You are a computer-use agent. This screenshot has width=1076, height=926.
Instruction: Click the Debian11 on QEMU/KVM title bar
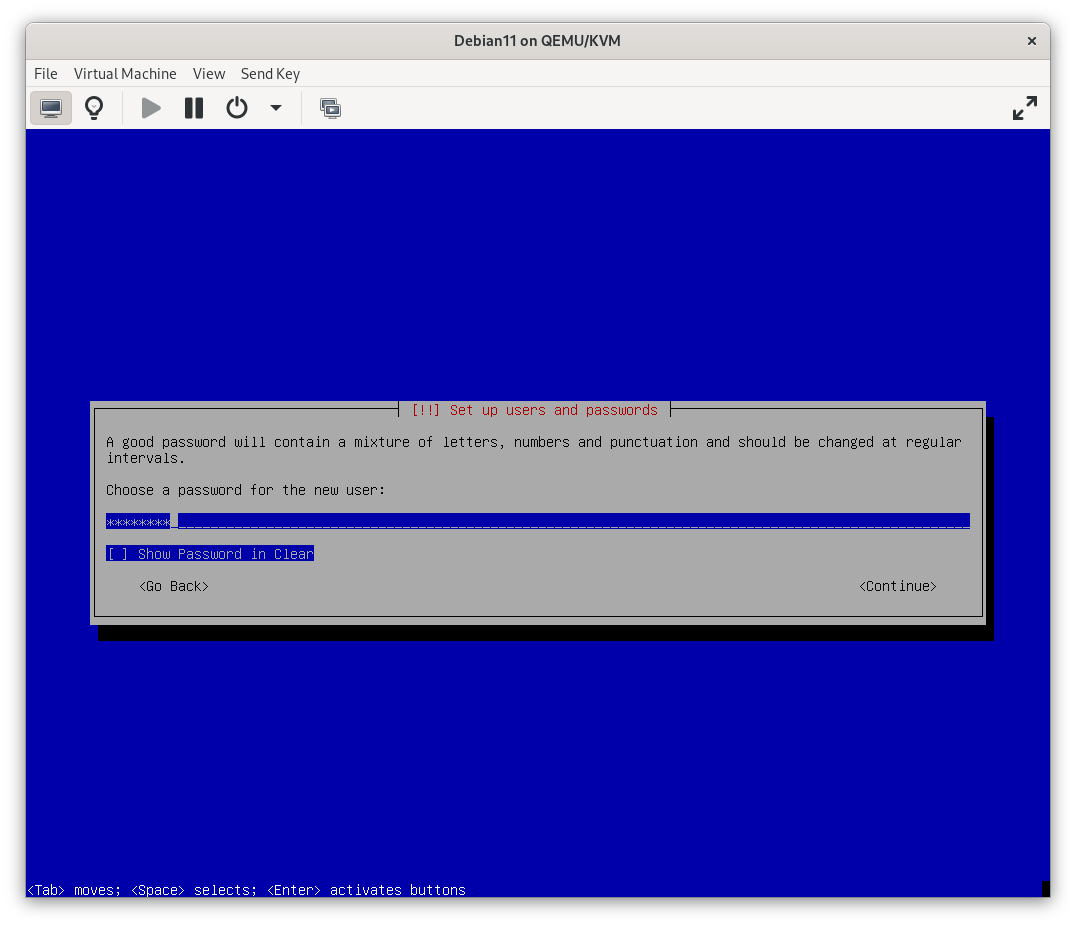click(538, 41)
